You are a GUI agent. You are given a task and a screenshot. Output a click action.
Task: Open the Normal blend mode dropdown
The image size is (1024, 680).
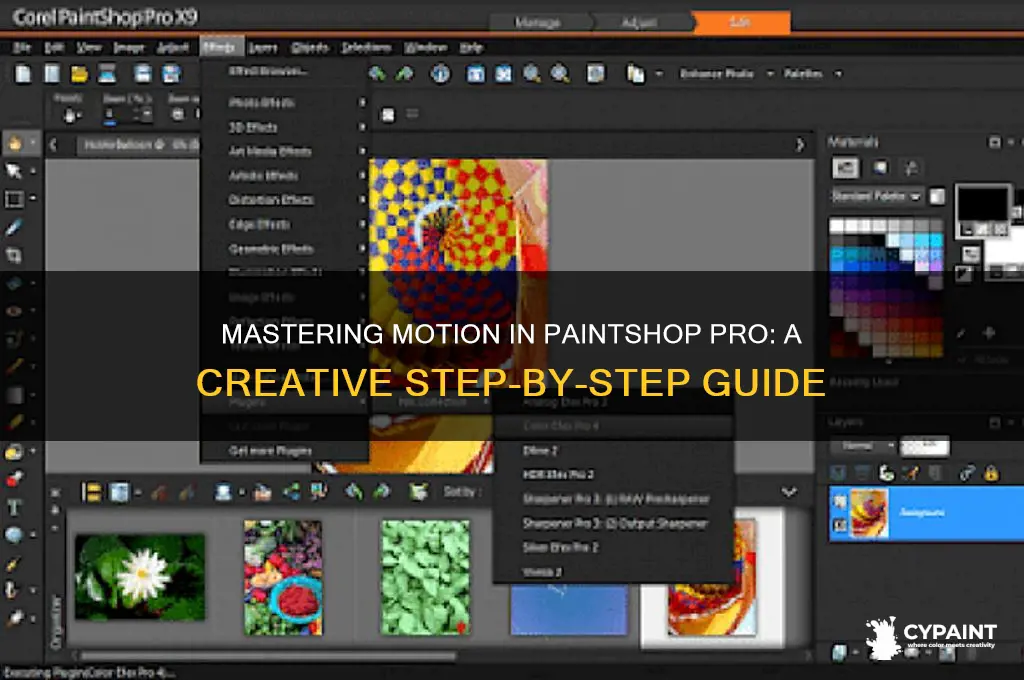click(863, 446)
